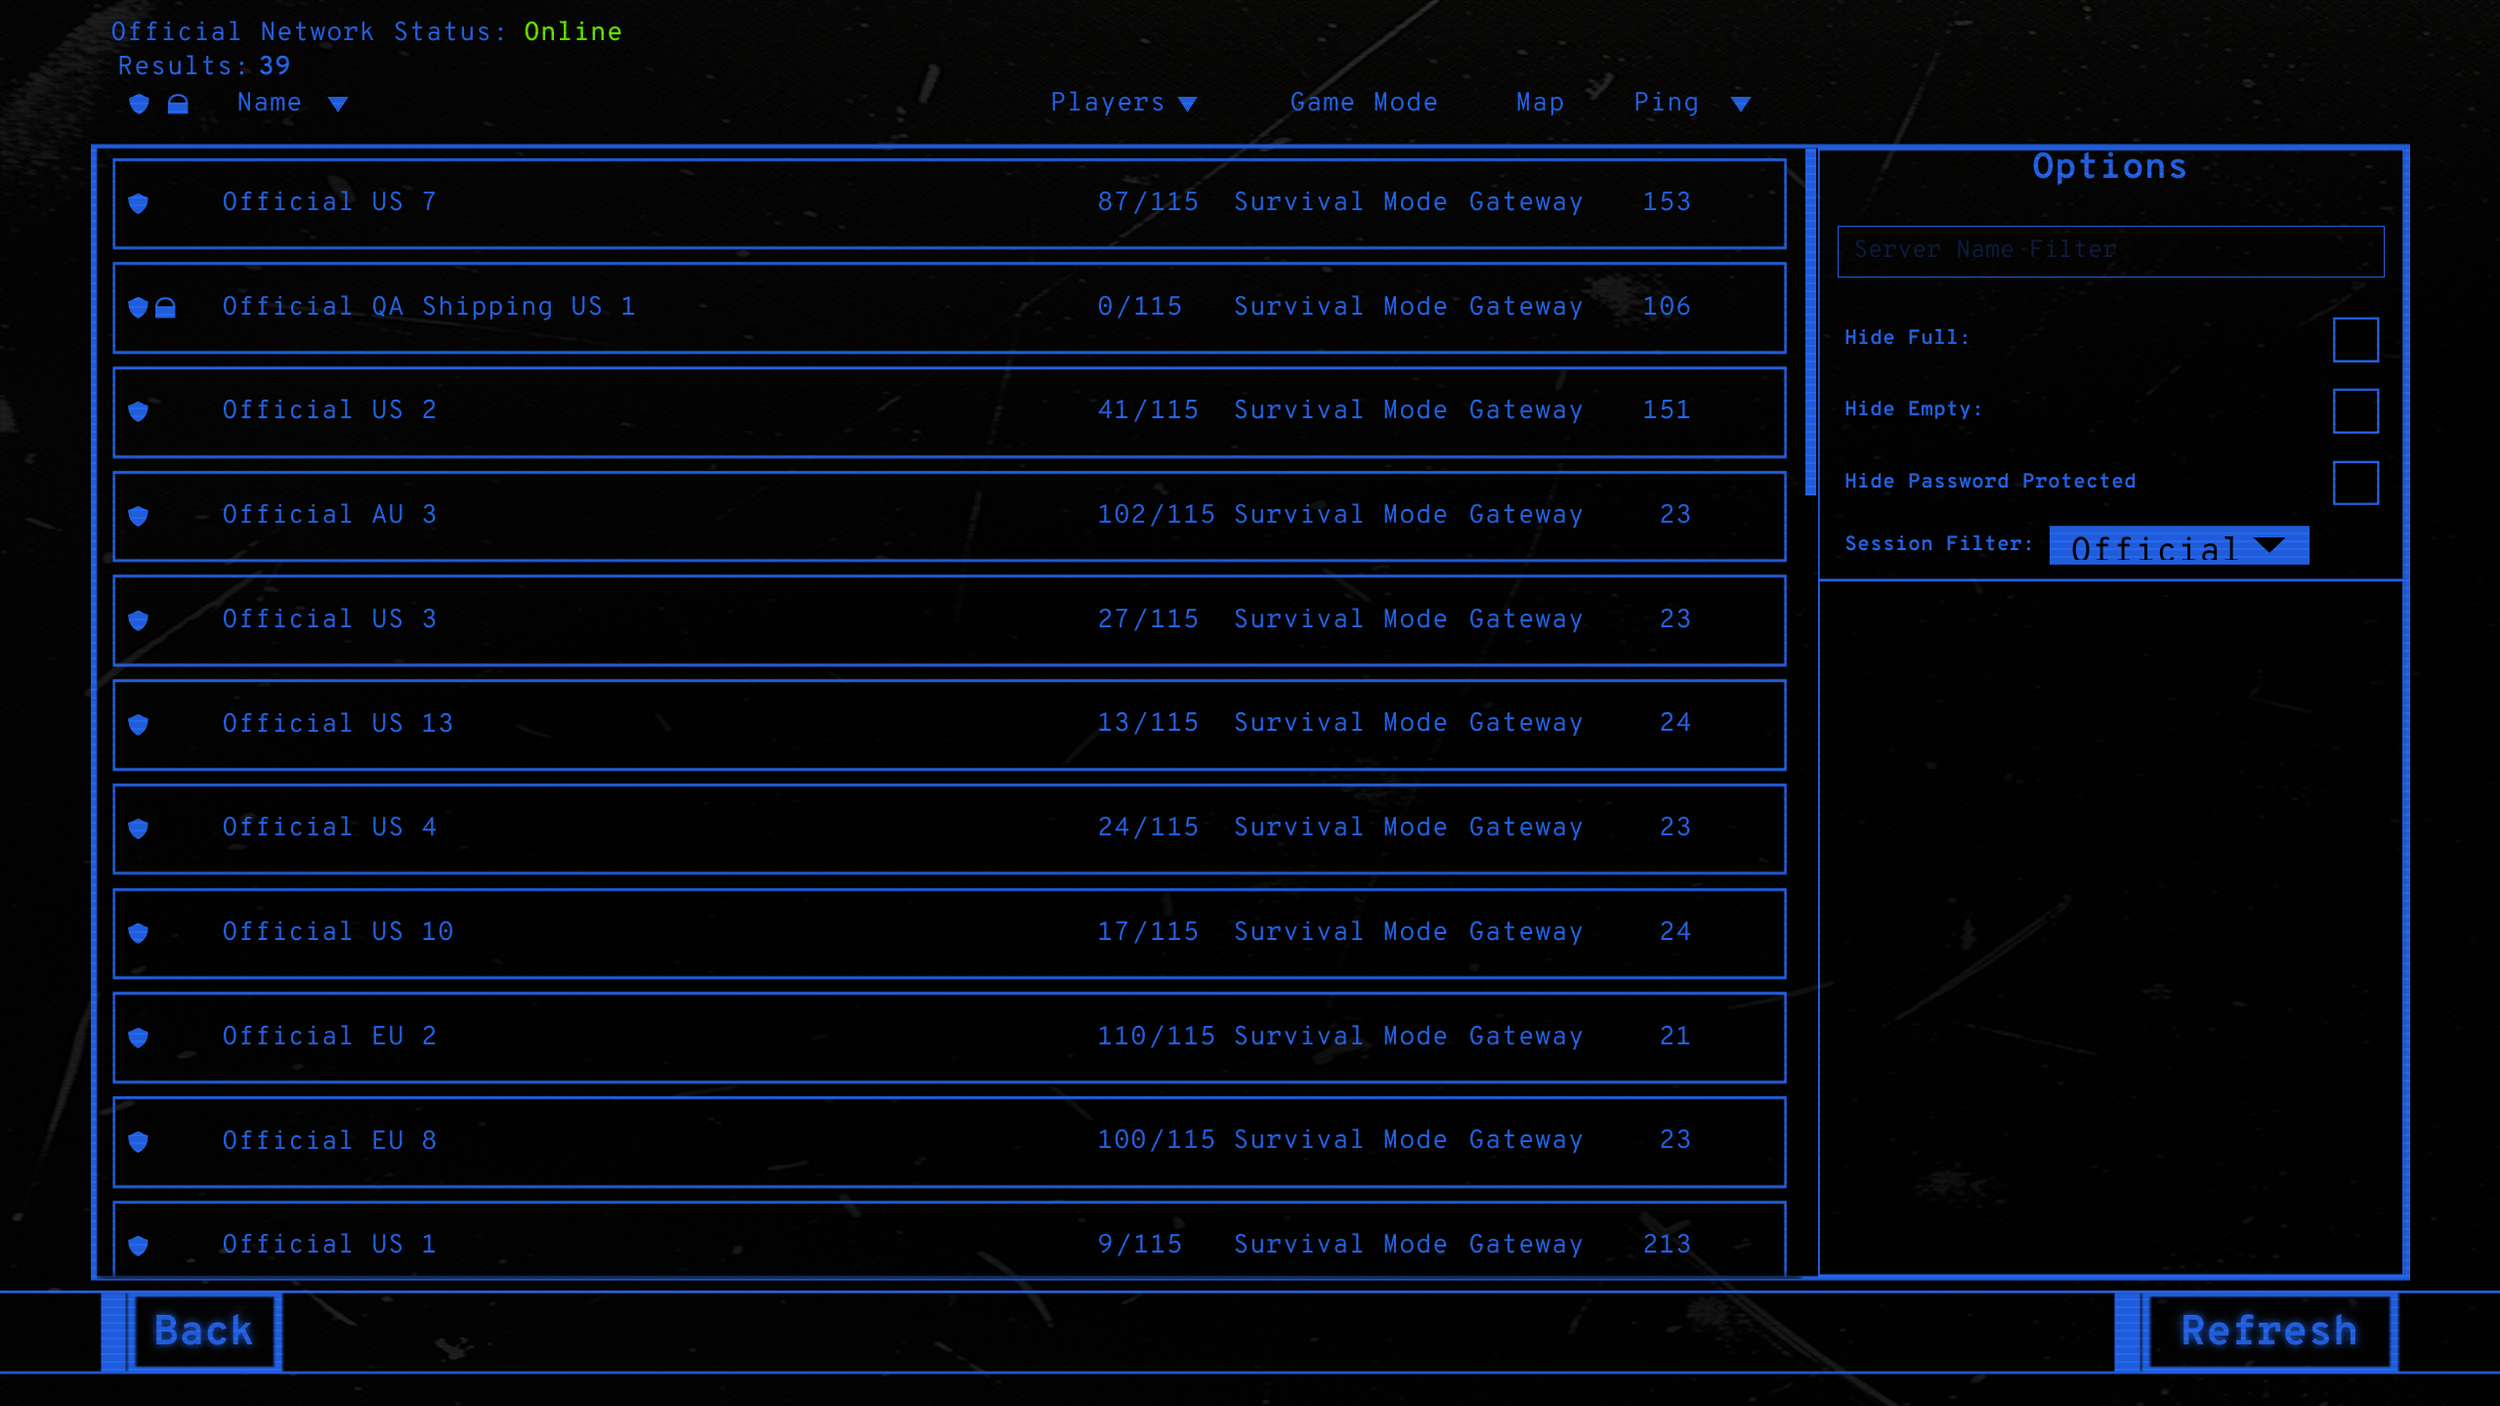Click the Map column header

[1539, 102]
